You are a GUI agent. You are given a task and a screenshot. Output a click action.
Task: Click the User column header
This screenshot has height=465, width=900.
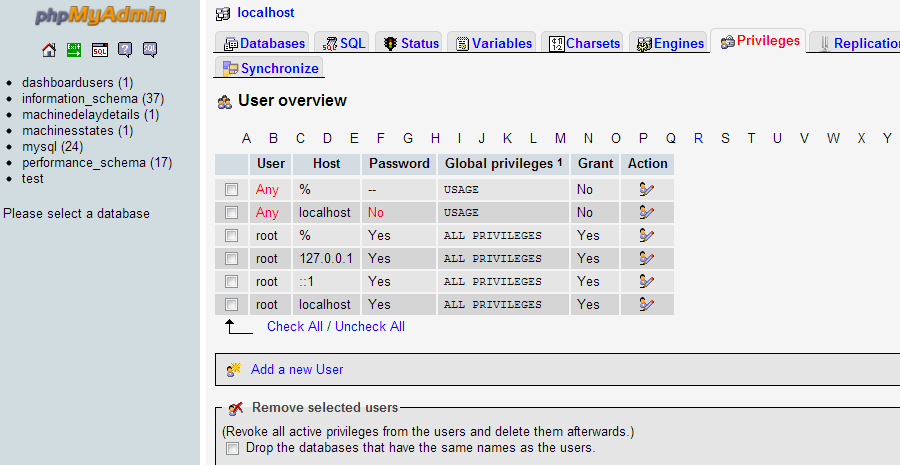[x=271, y=164]
